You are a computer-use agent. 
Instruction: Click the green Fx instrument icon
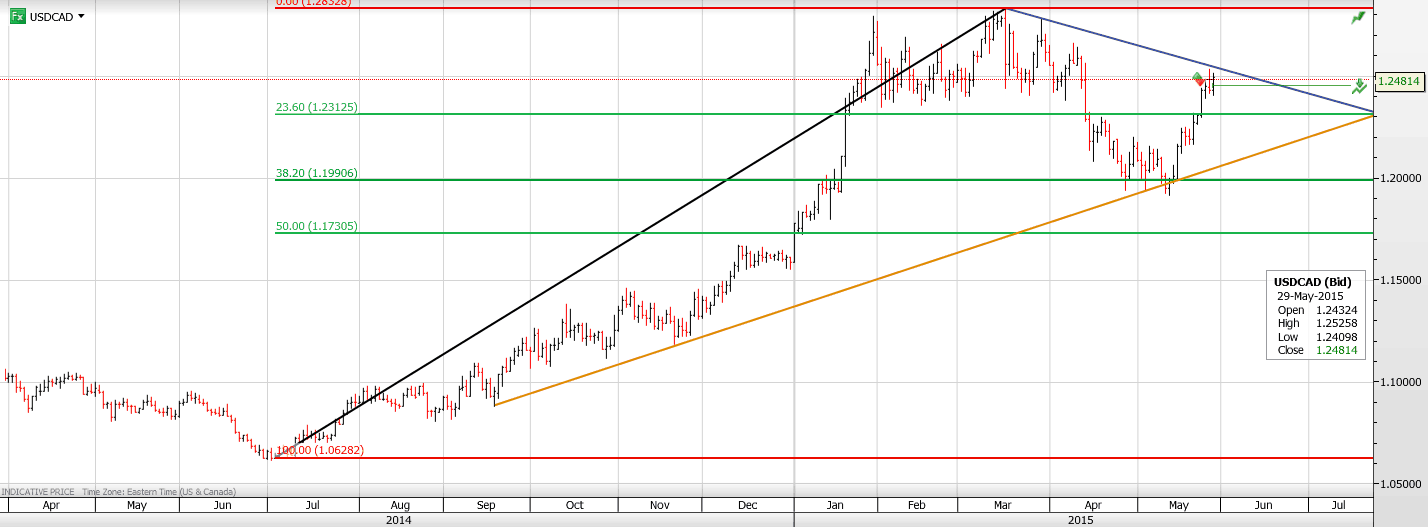[x=17, y=16]
